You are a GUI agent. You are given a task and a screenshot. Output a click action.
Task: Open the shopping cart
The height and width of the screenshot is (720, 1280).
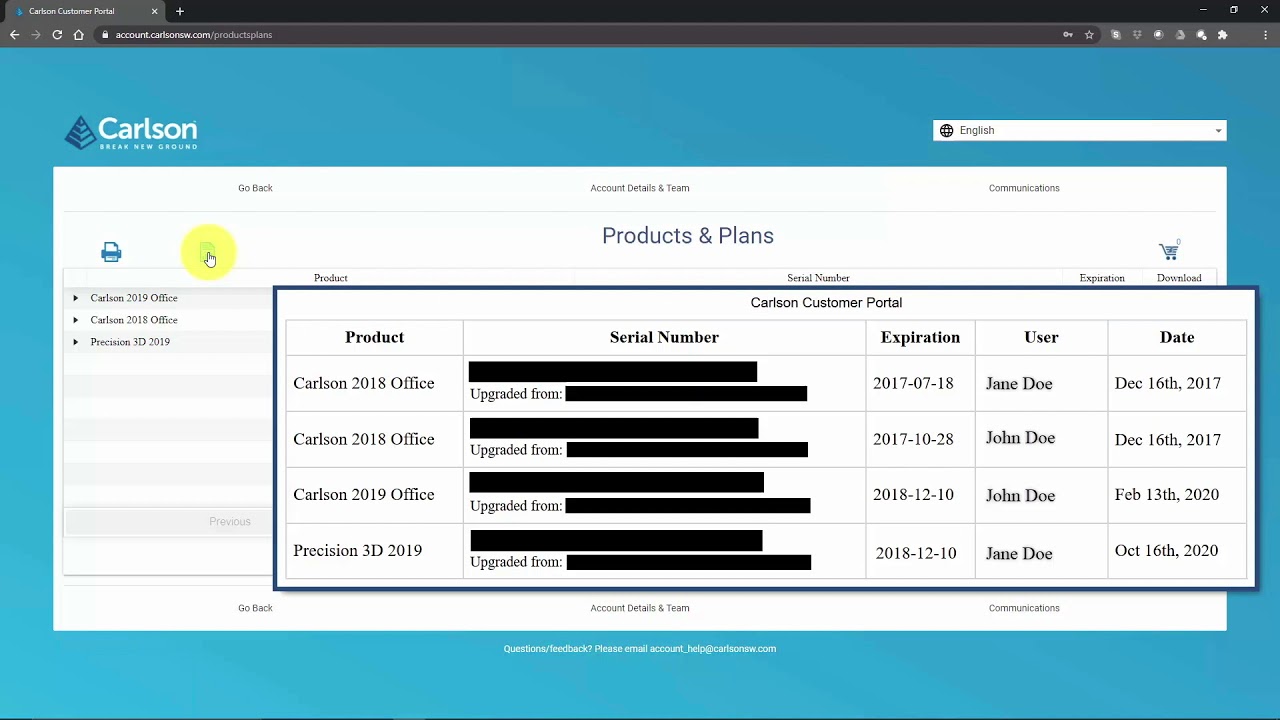1169,251
